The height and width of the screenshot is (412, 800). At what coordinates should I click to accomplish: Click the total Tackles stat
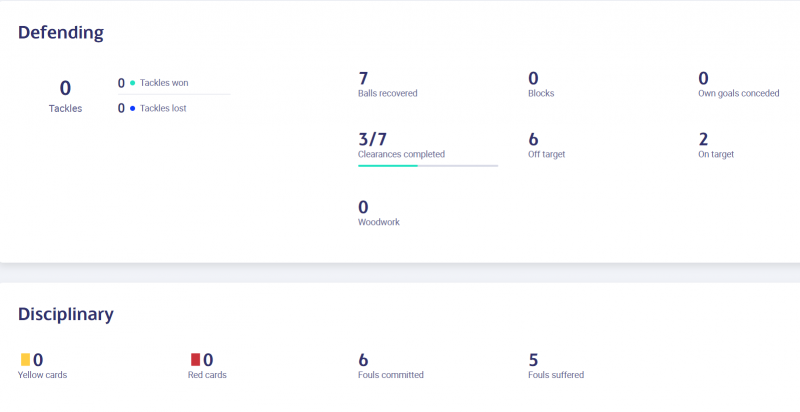coord(66,96)
